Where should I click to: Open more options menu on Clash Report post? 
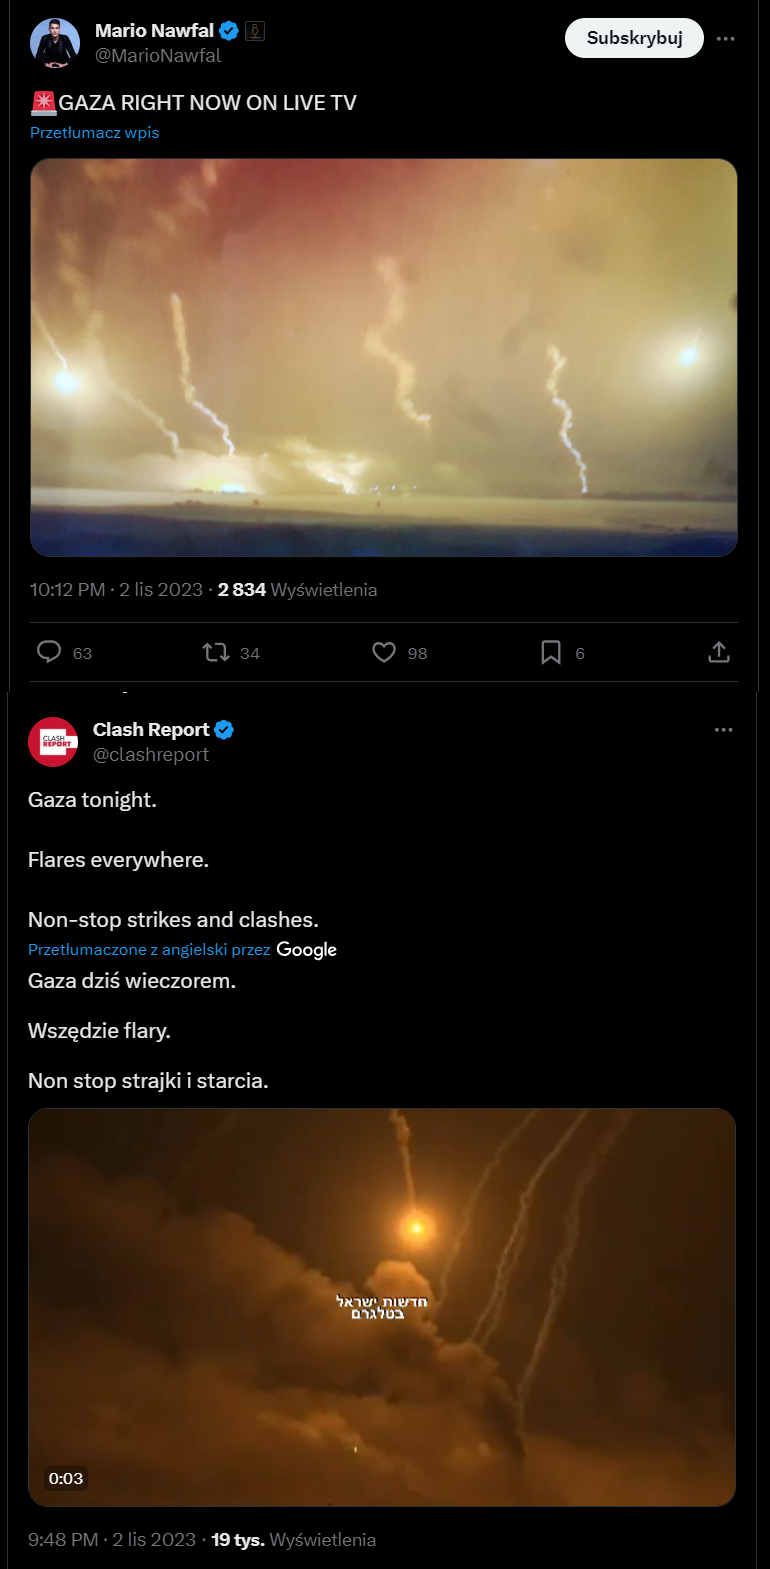[x=724, y=730]
